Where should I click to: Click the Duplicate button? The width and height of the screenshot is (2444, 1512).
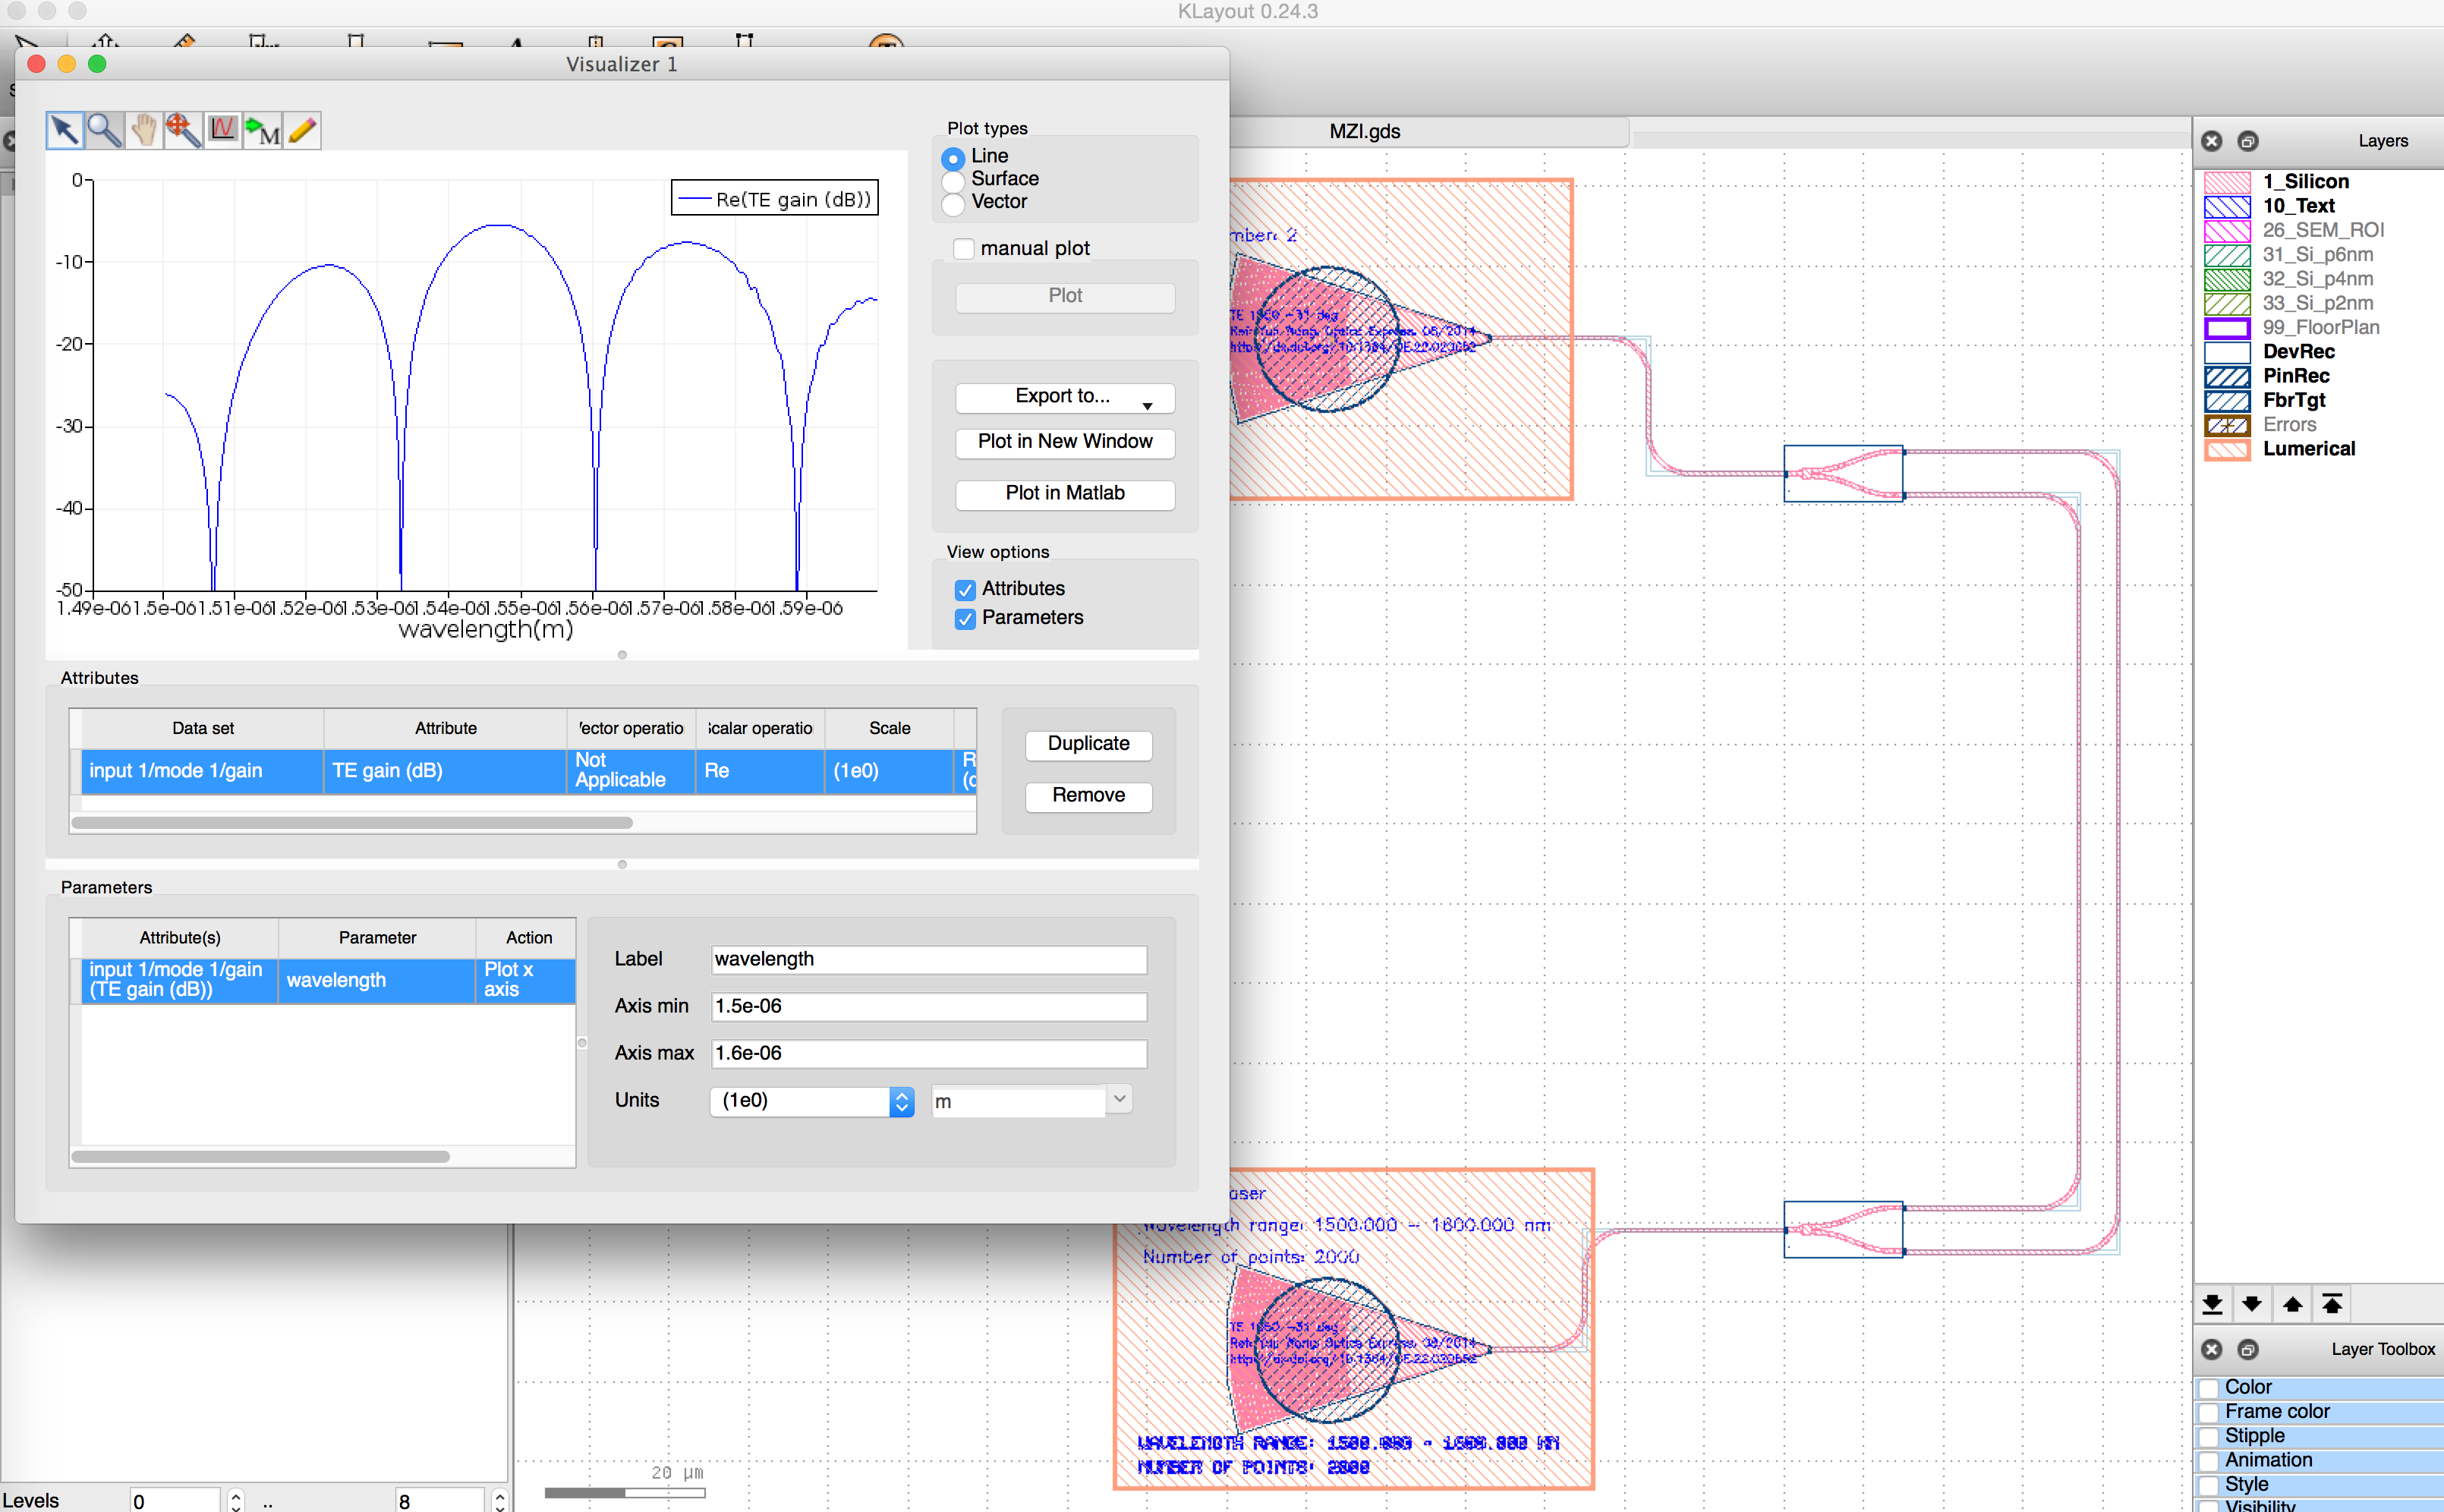coord(1088,744)
